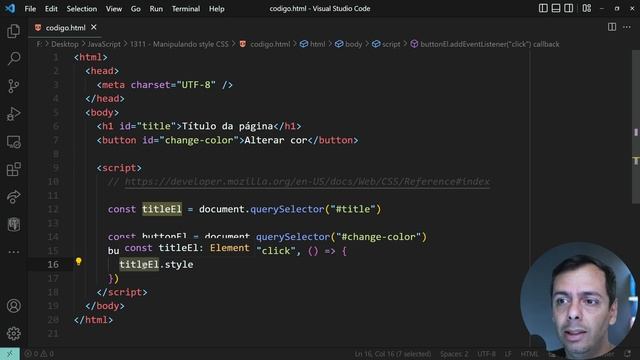Click "#change-color" string on line 14
This screenshot has height=360, width=640.
click(378, 237)
